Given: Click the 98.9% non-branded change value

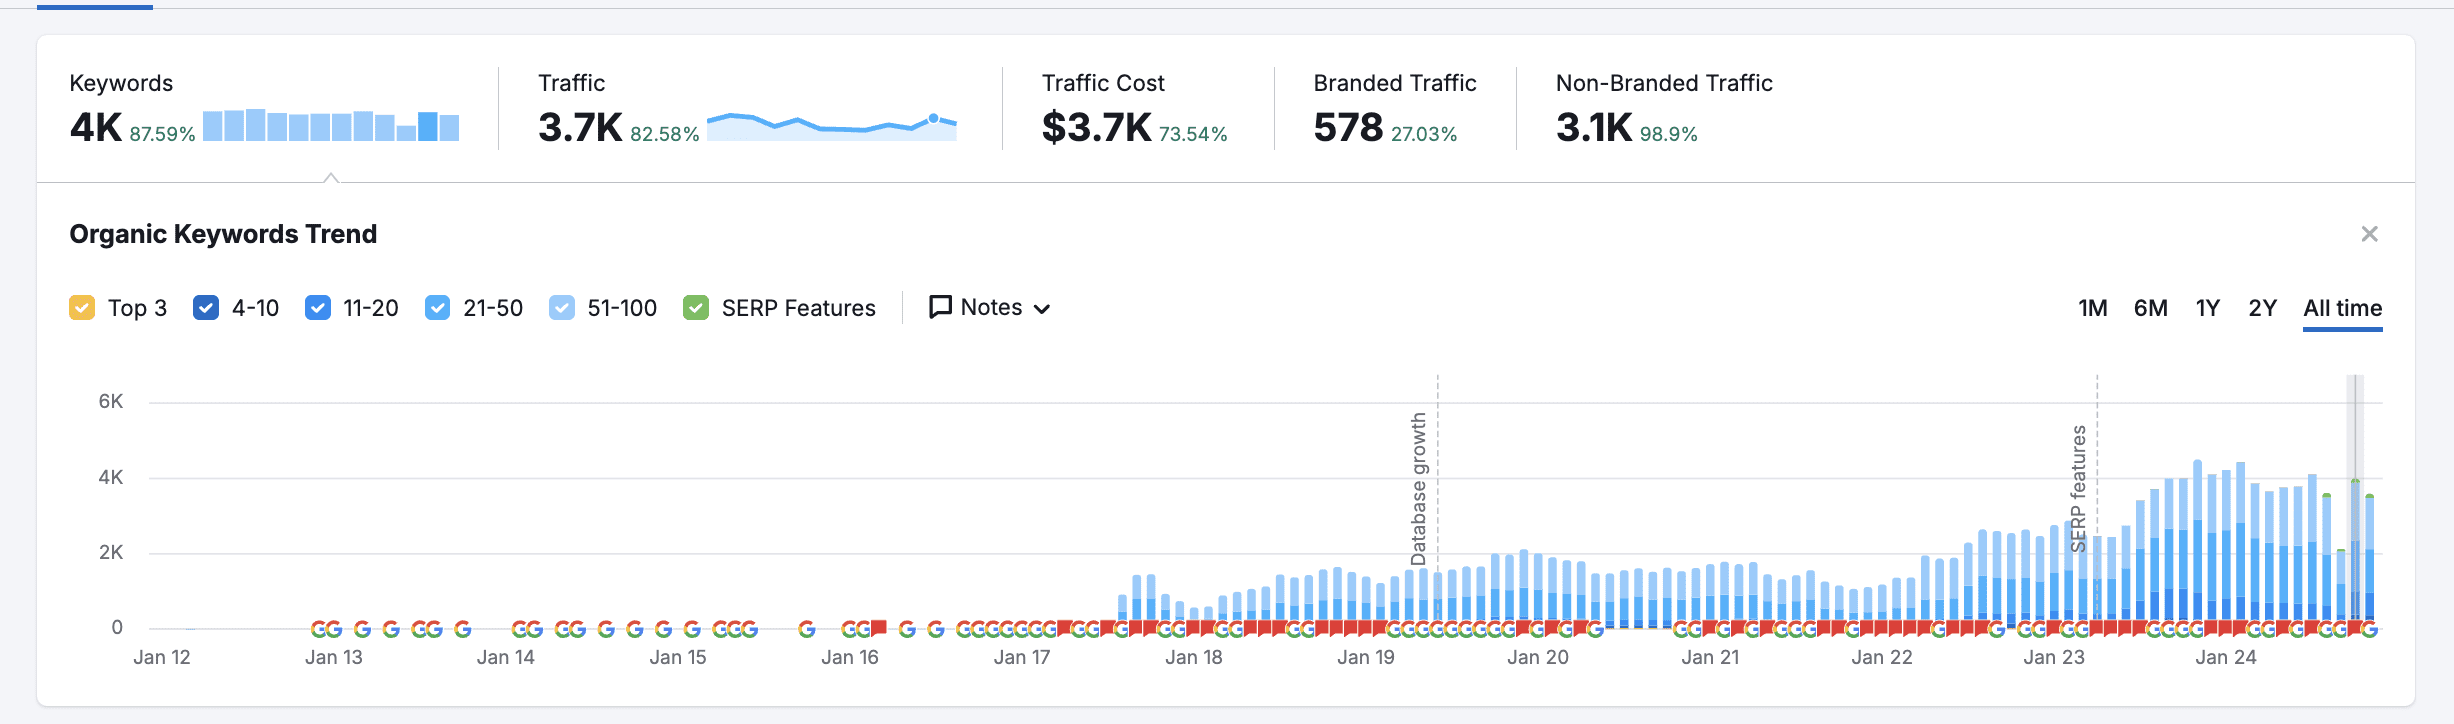Looking at the screenshot, I should coord(1669,134).
